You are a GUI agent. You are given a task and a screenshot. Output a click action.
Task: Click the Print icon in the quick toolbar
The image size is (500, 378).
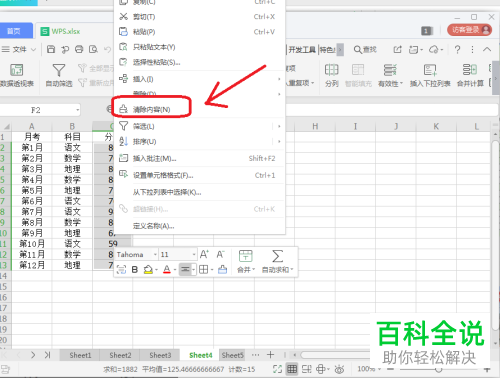click(x=79, y=49)
